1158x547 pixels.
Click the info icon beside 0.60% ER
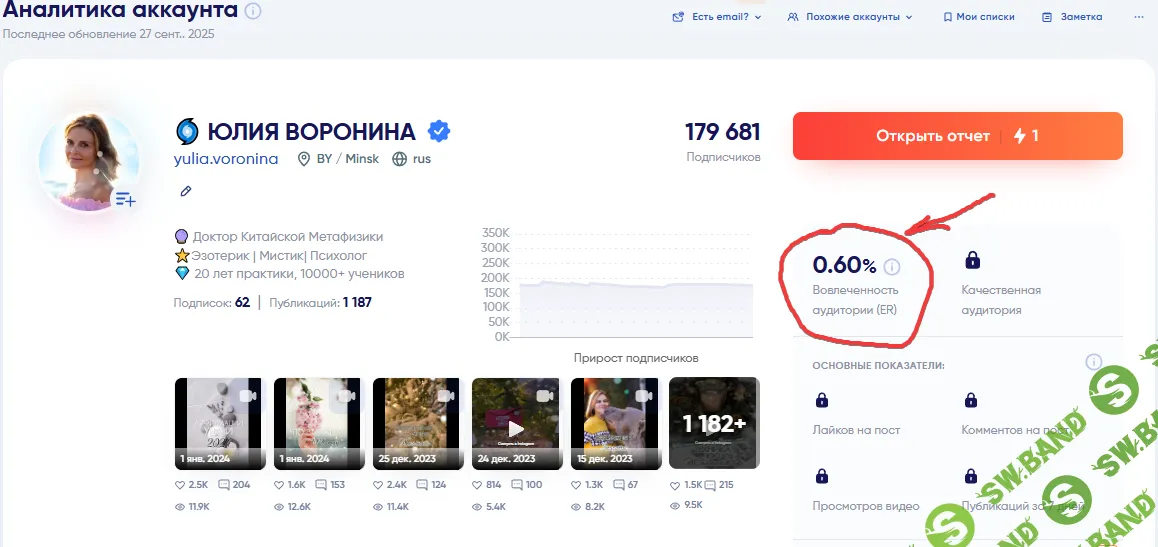coord(892,267)
